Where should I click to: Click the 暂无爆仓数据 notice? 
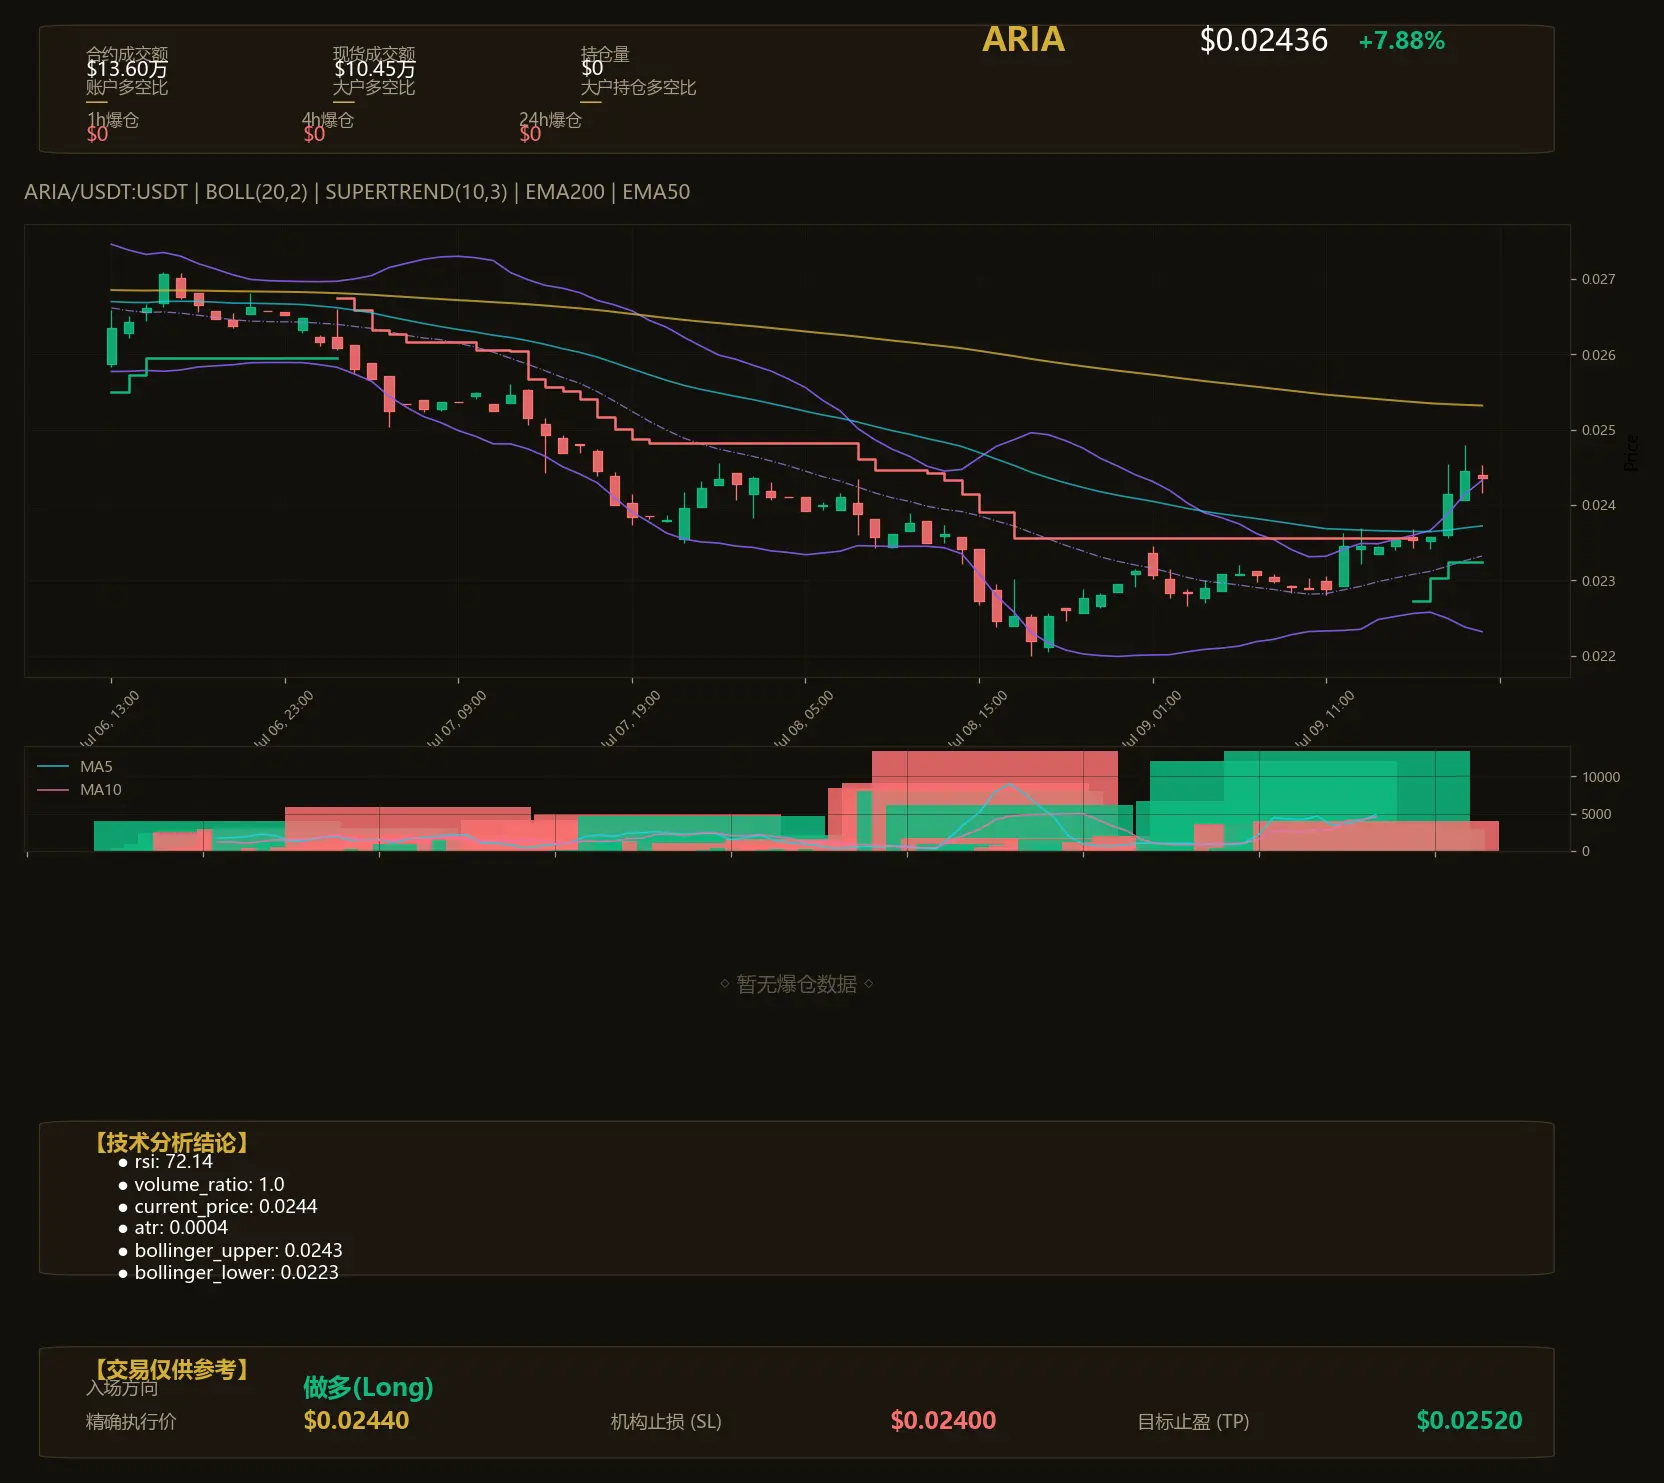[x=797, y=984]
